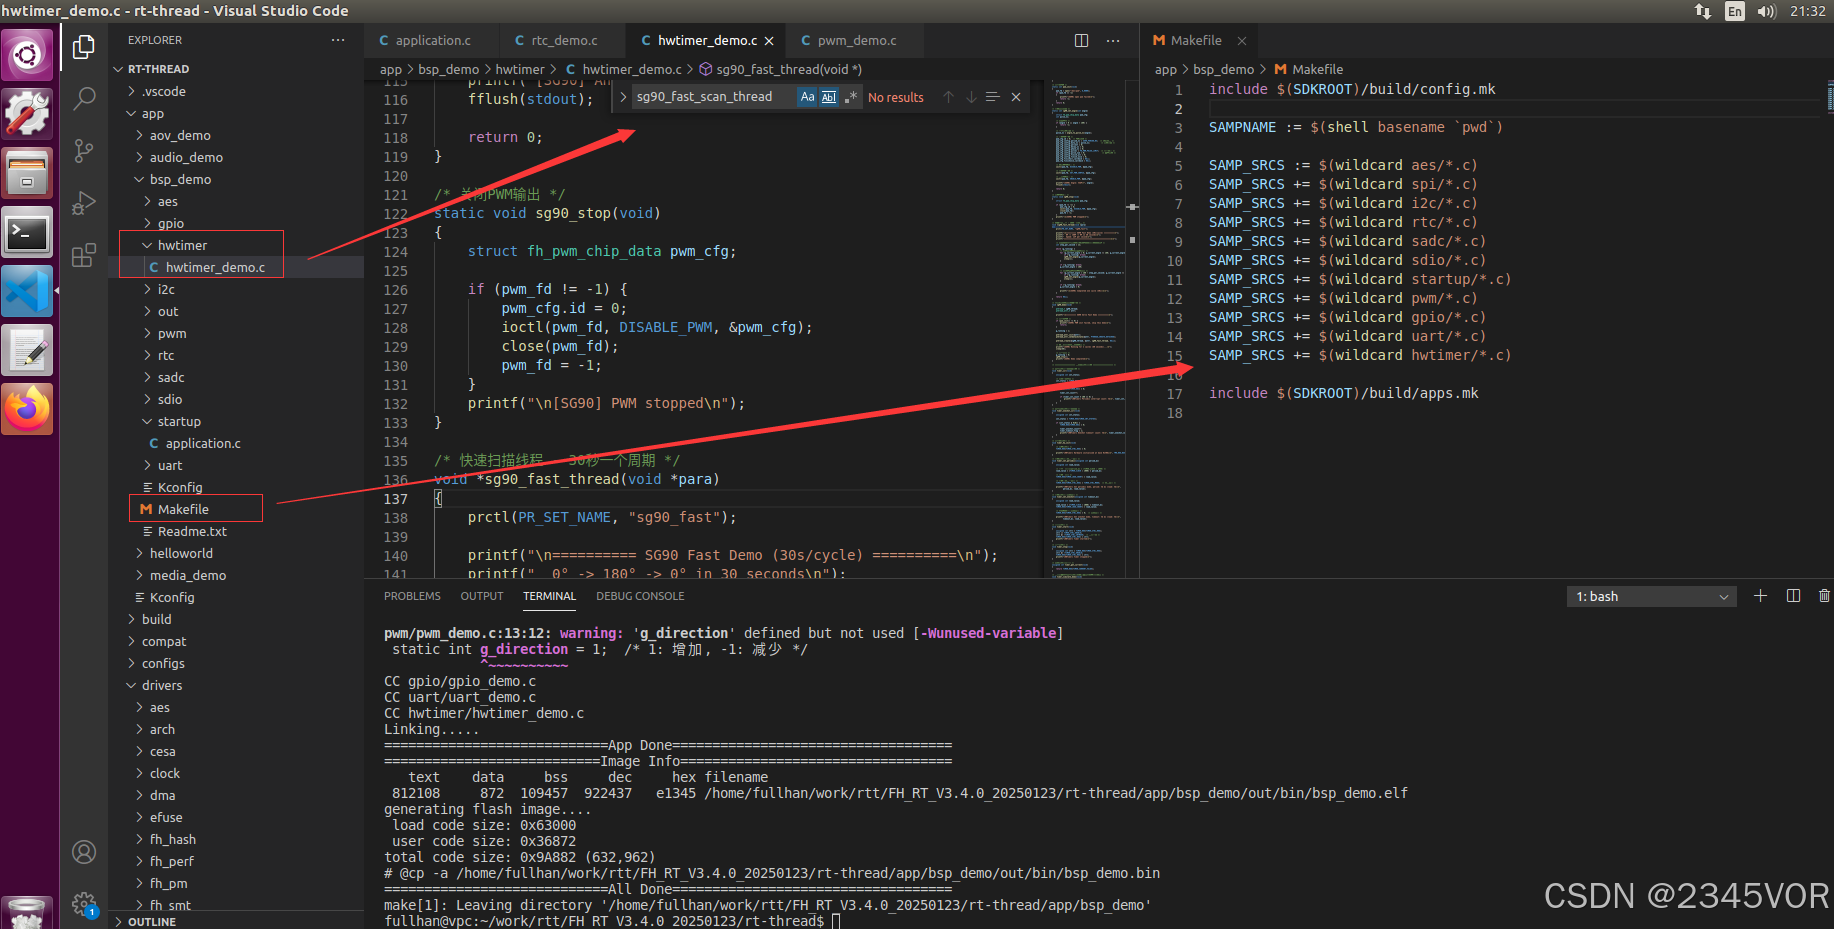
Task: Toggle Match Whole Word in find widget
Action: [829, 97]
